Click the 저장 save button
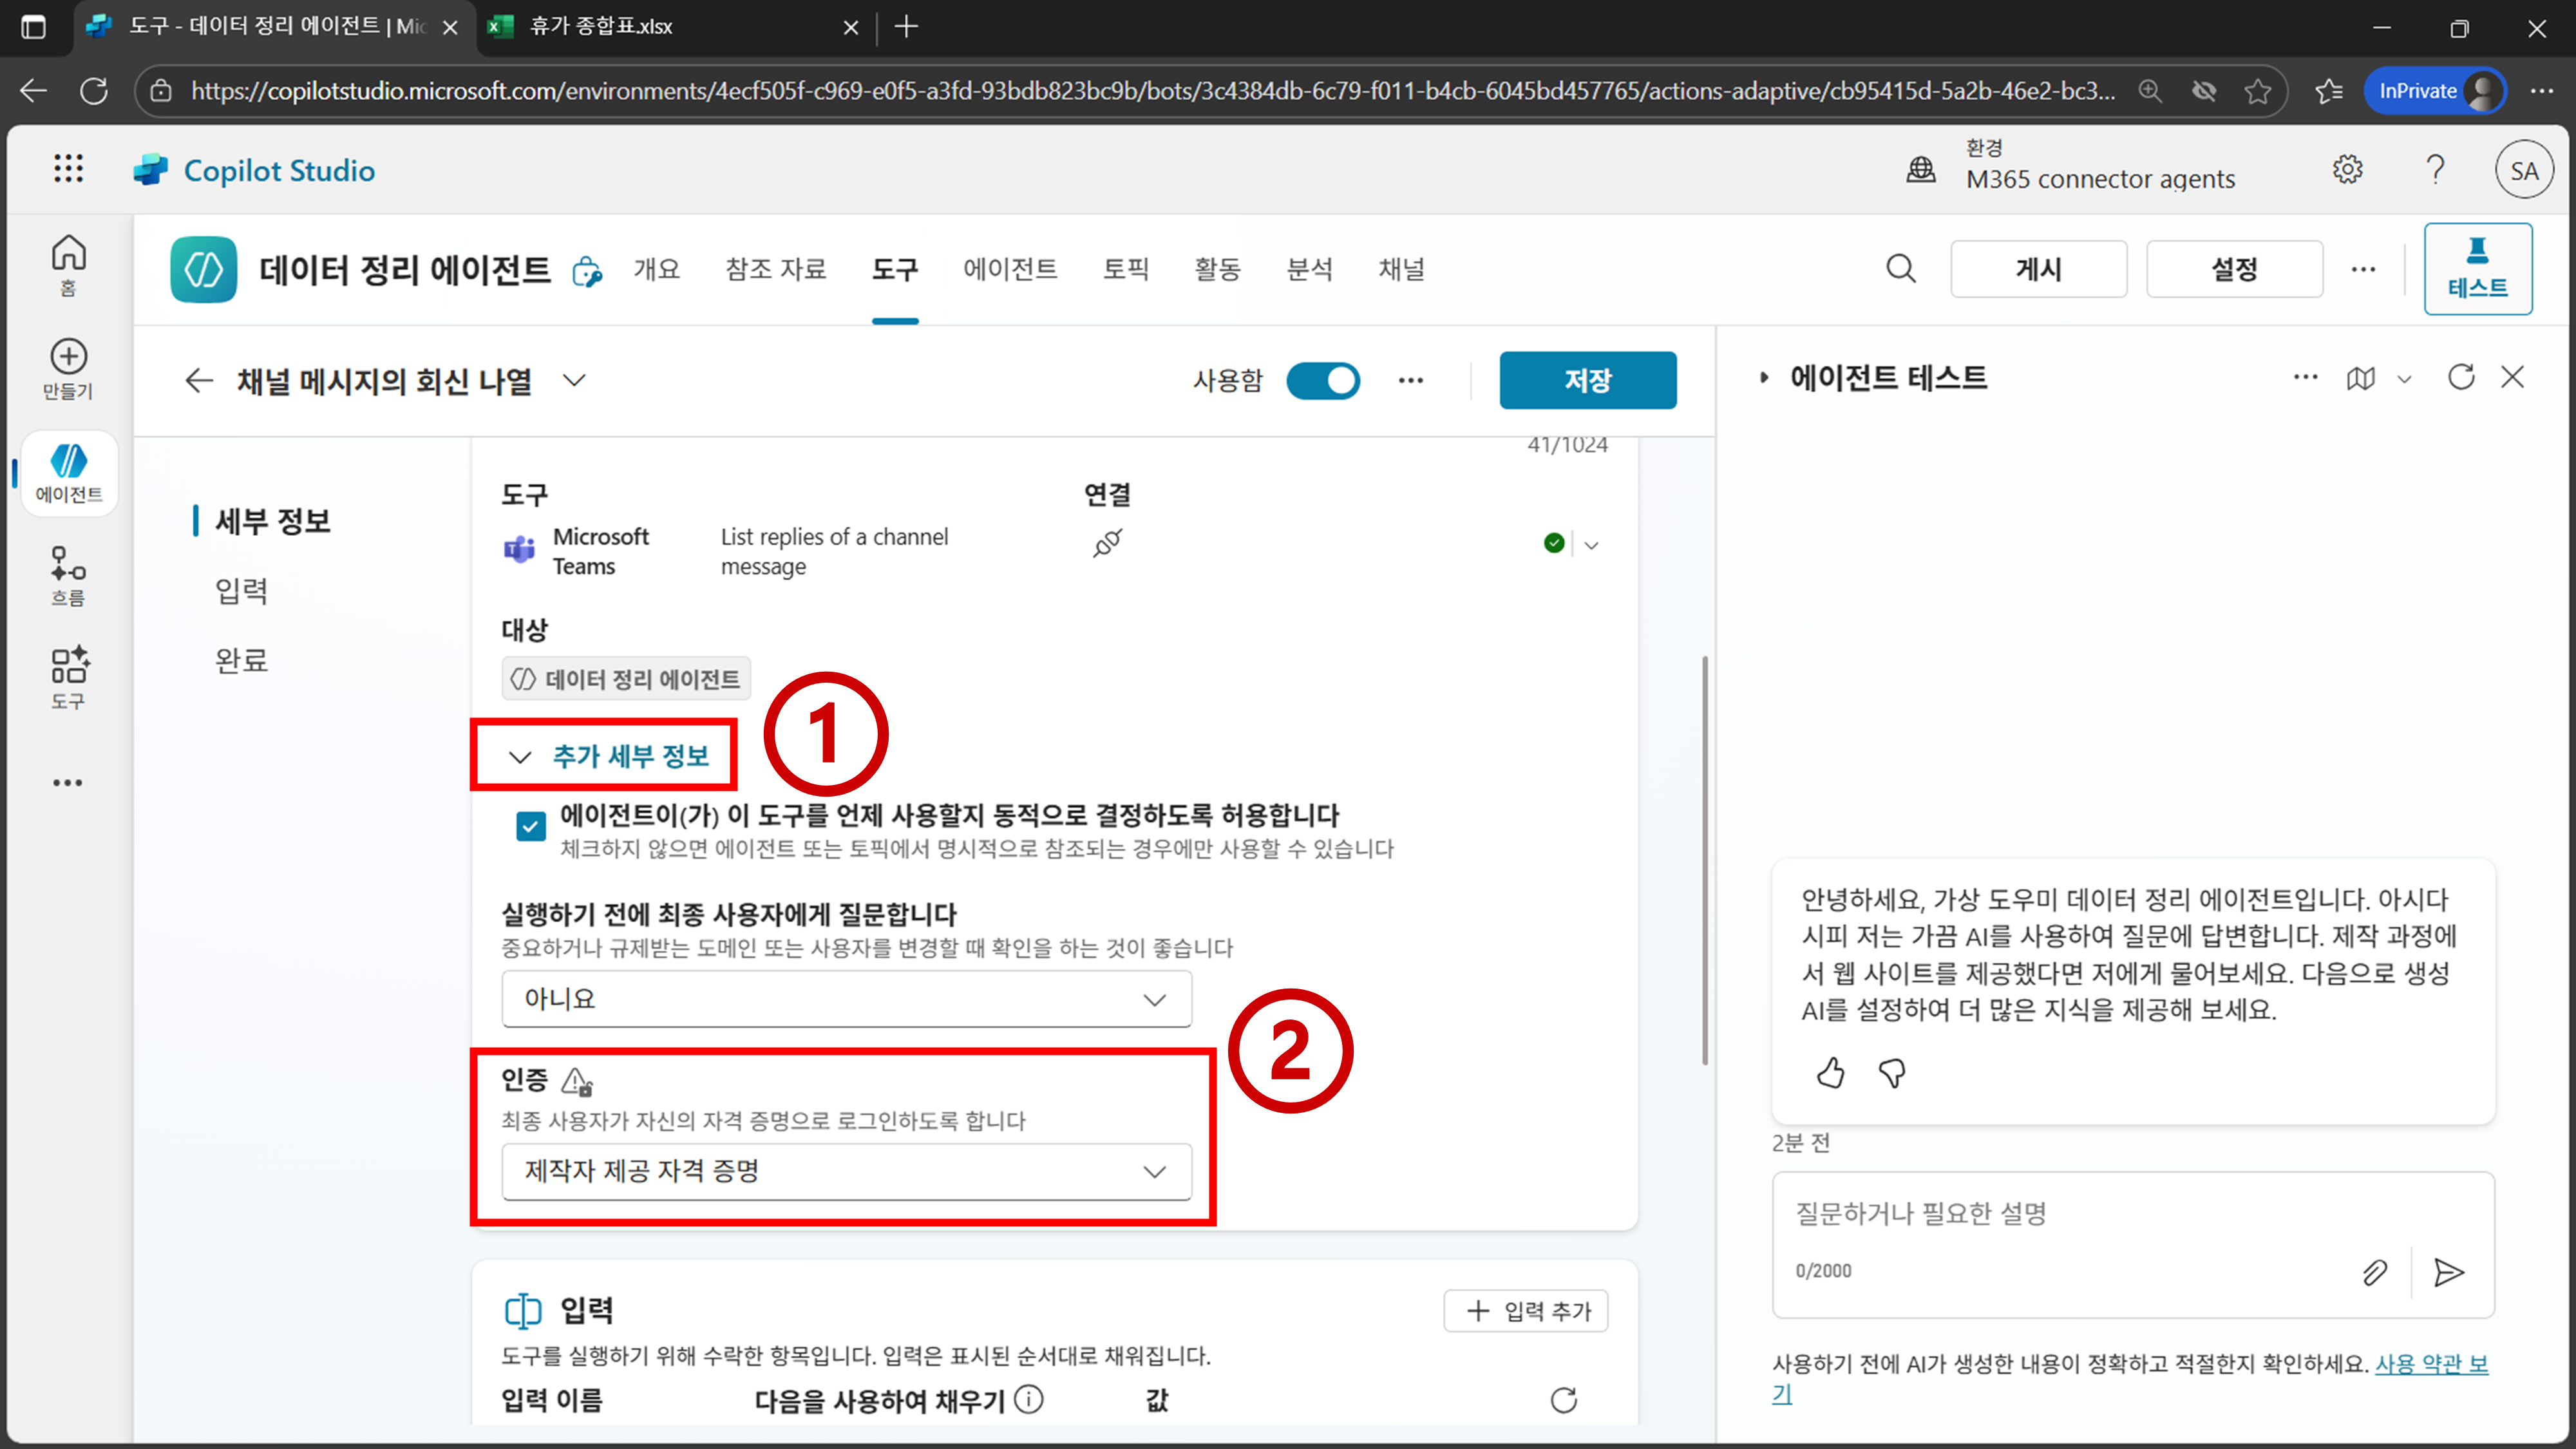The height and width of the screenshot is (1449, 2576). 1587,380
